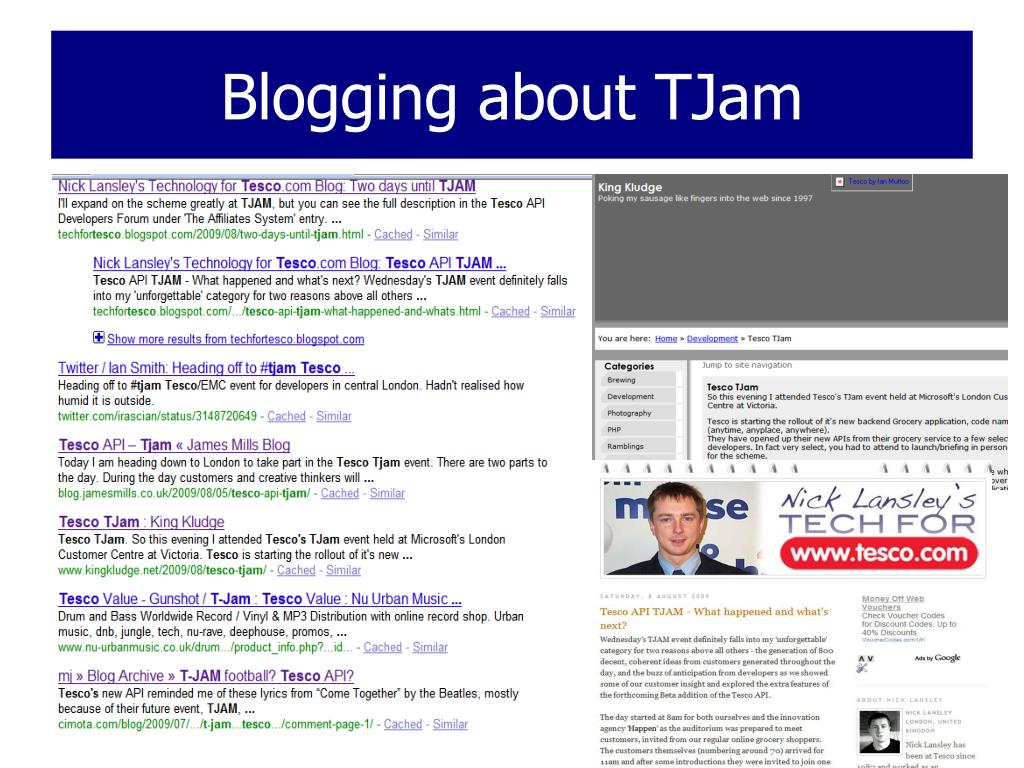Screen dimensions: 1024x768
Task: Open 'Tesco API TJAM ...' blog result title
Action: (299, 263)
